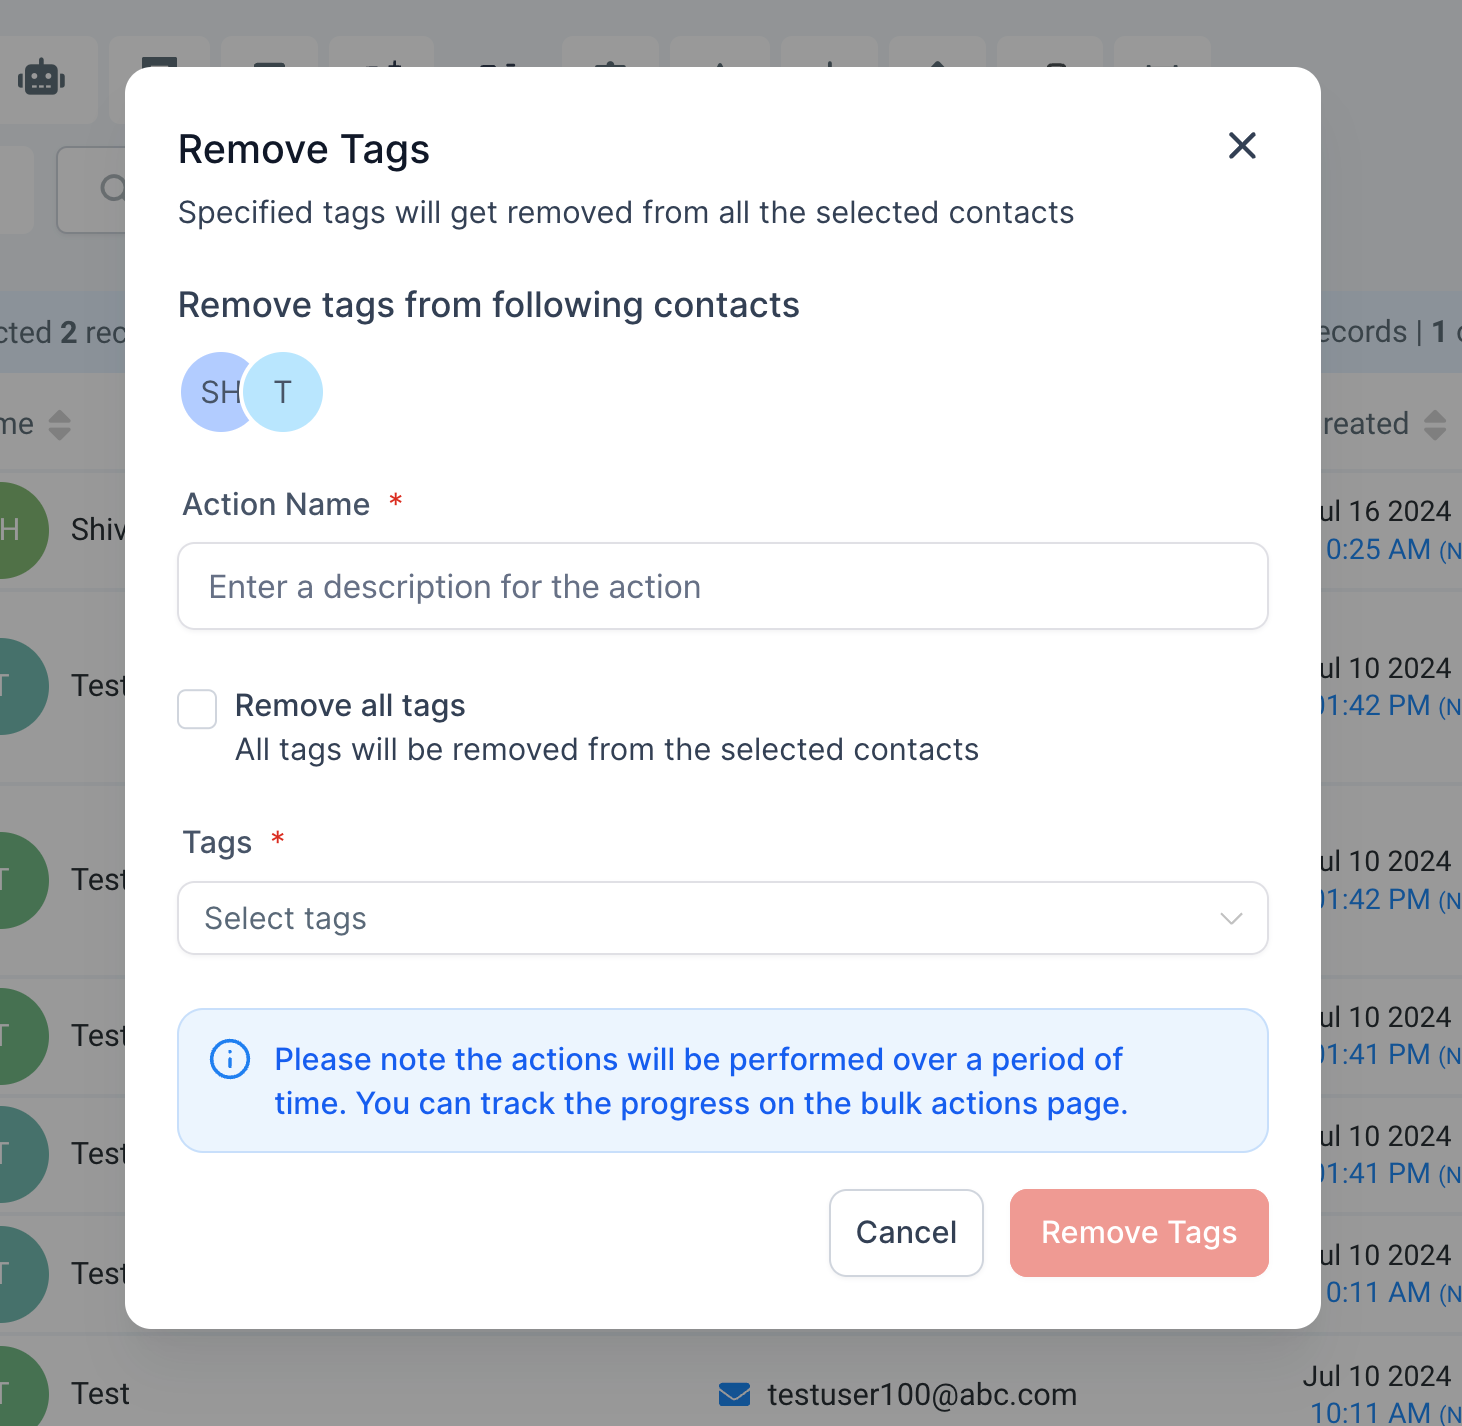
Task: Click the Jul 16 2024 created time
Action: 1387,549
